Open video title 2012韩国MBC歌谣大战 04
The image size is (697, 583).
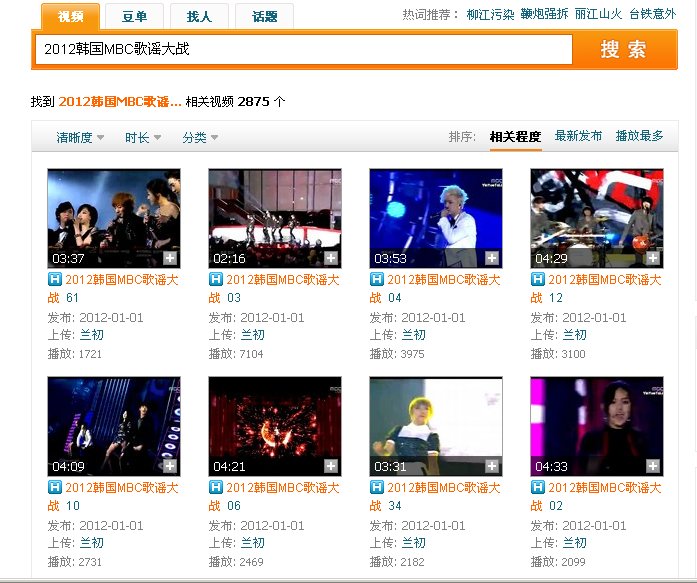click(x=435, y=288)
